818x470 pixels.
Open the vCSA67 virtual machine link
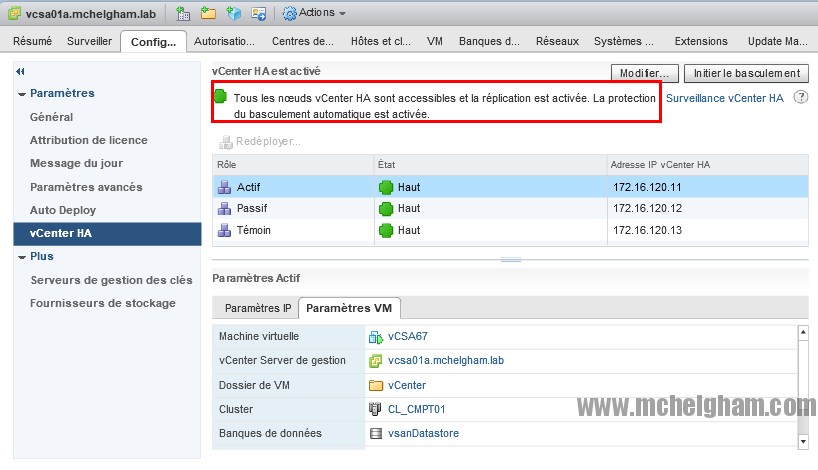pyautogui.click(x=408, y=336)
